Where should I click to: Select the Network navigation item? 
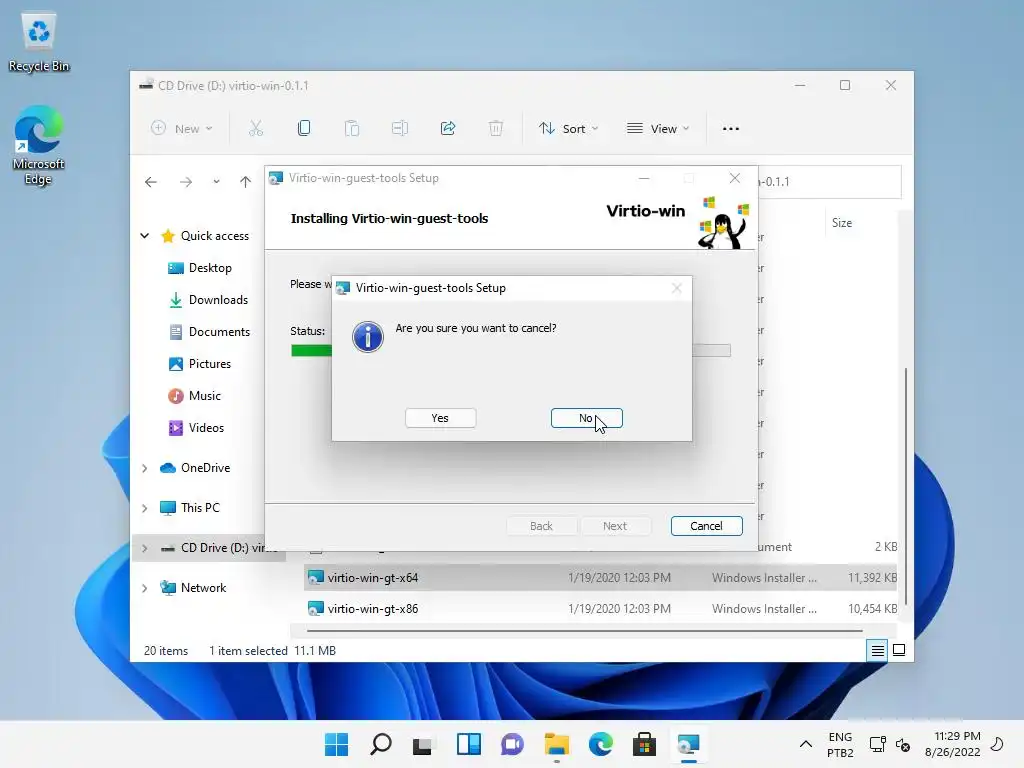pyautogui.click(x=193, y=588)
